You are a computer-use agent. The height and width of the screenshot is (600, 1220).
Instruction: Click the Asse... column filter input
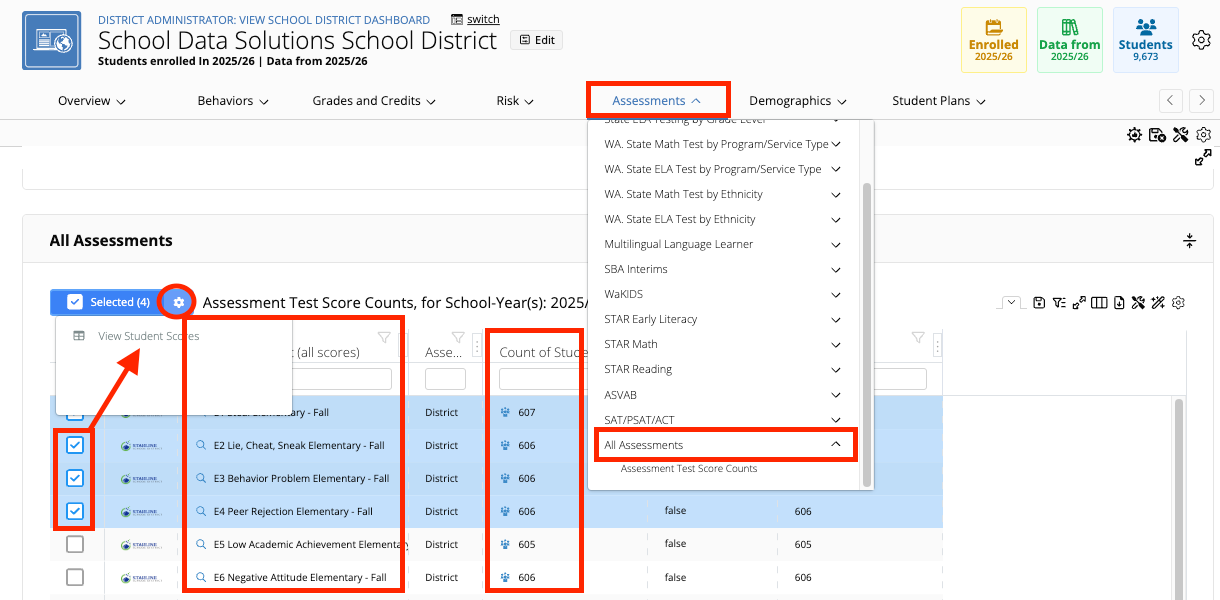445,379
